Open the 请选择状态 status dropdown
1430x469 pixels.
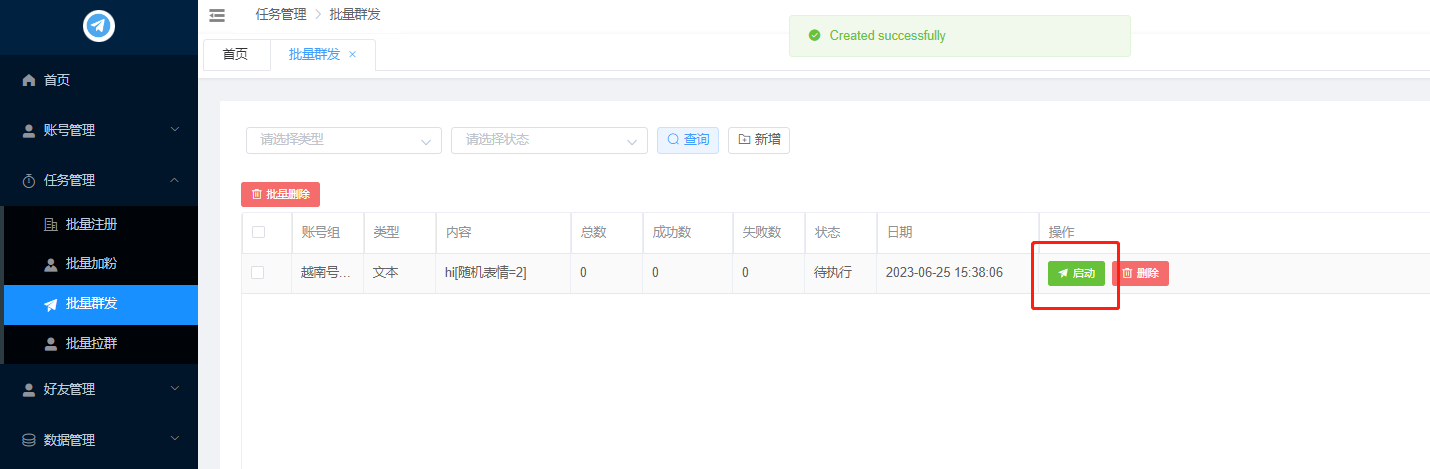[549, 140]
